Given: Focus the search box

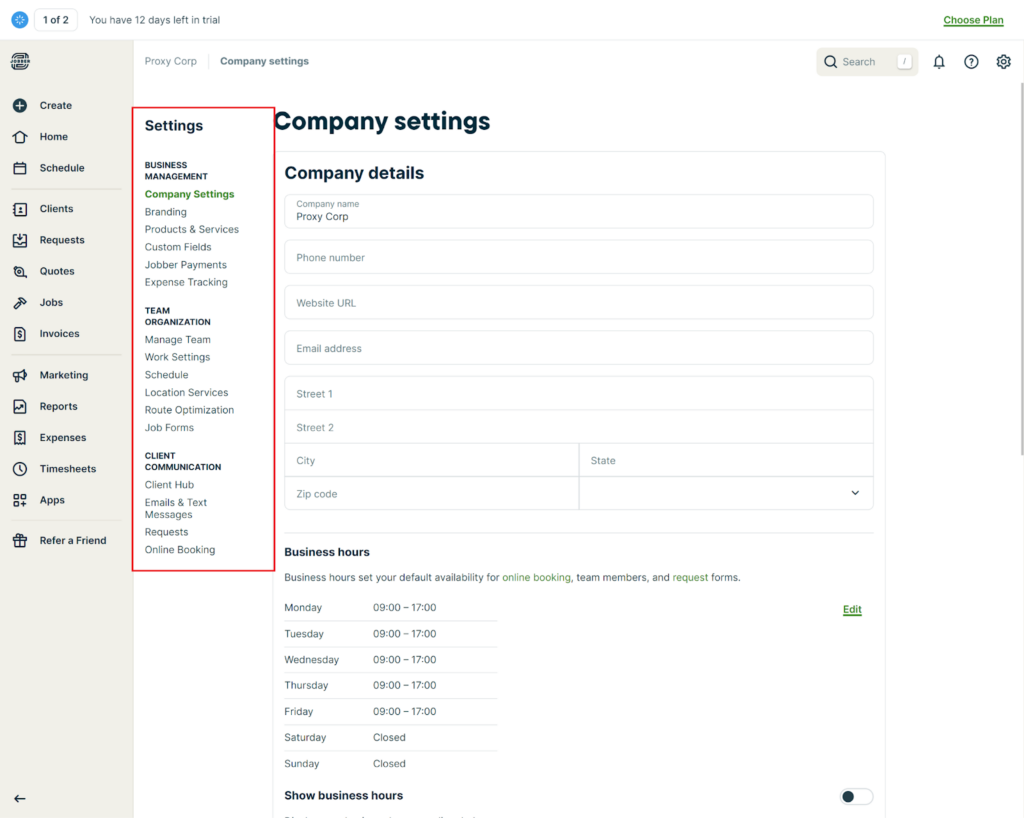Looking at the screenshot, I should point(860,62).
